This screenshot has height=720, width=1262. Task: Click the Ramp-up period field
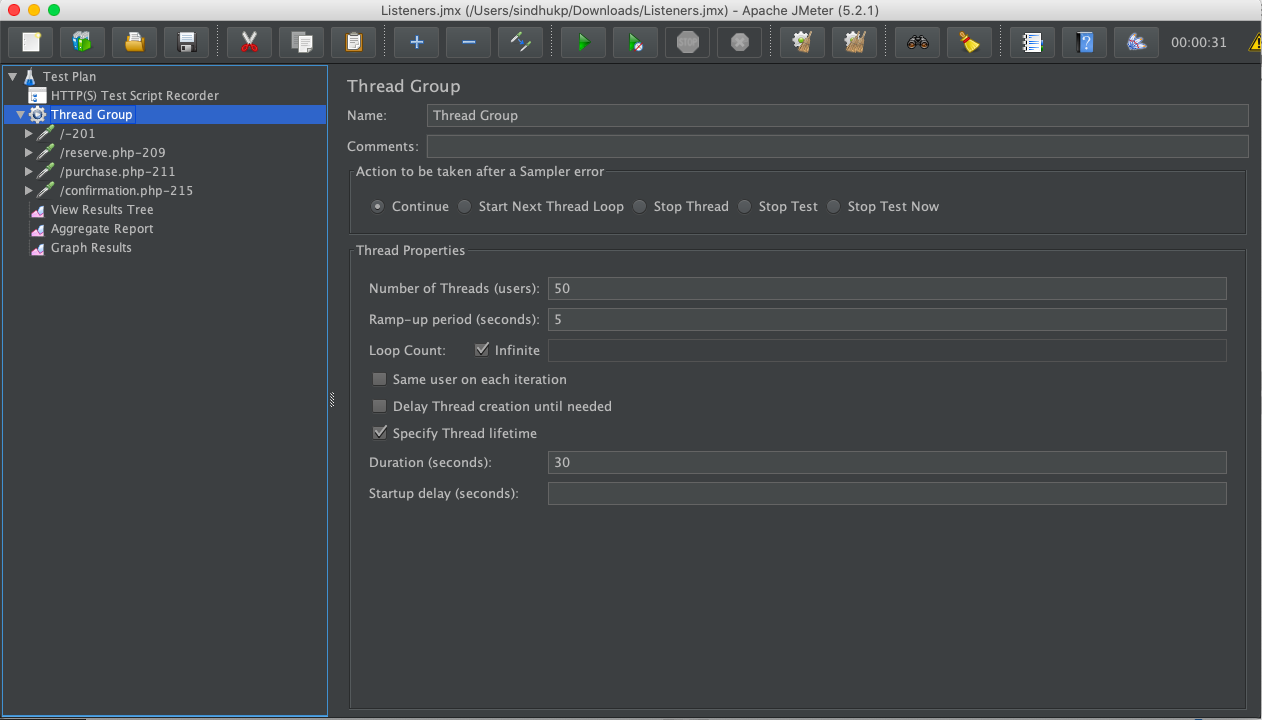(x=887, y=319)
